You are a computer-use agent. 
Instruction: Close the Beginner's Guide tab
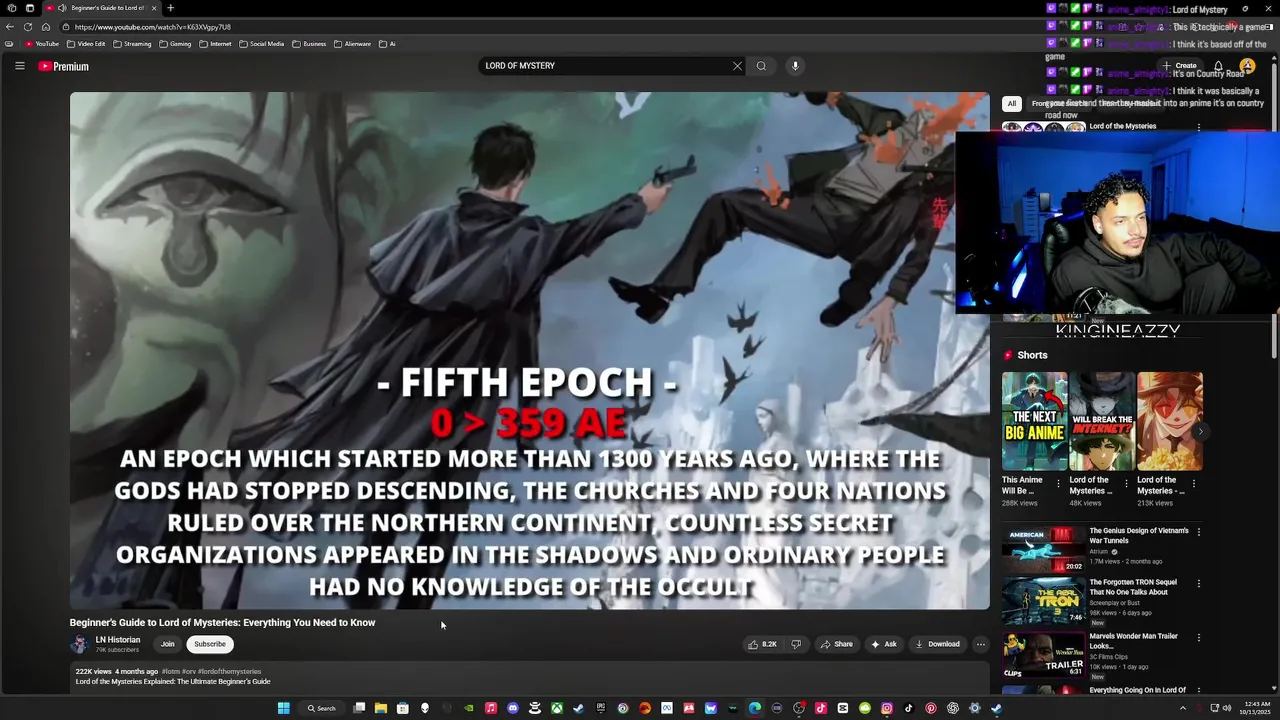(x=153, y=8)
